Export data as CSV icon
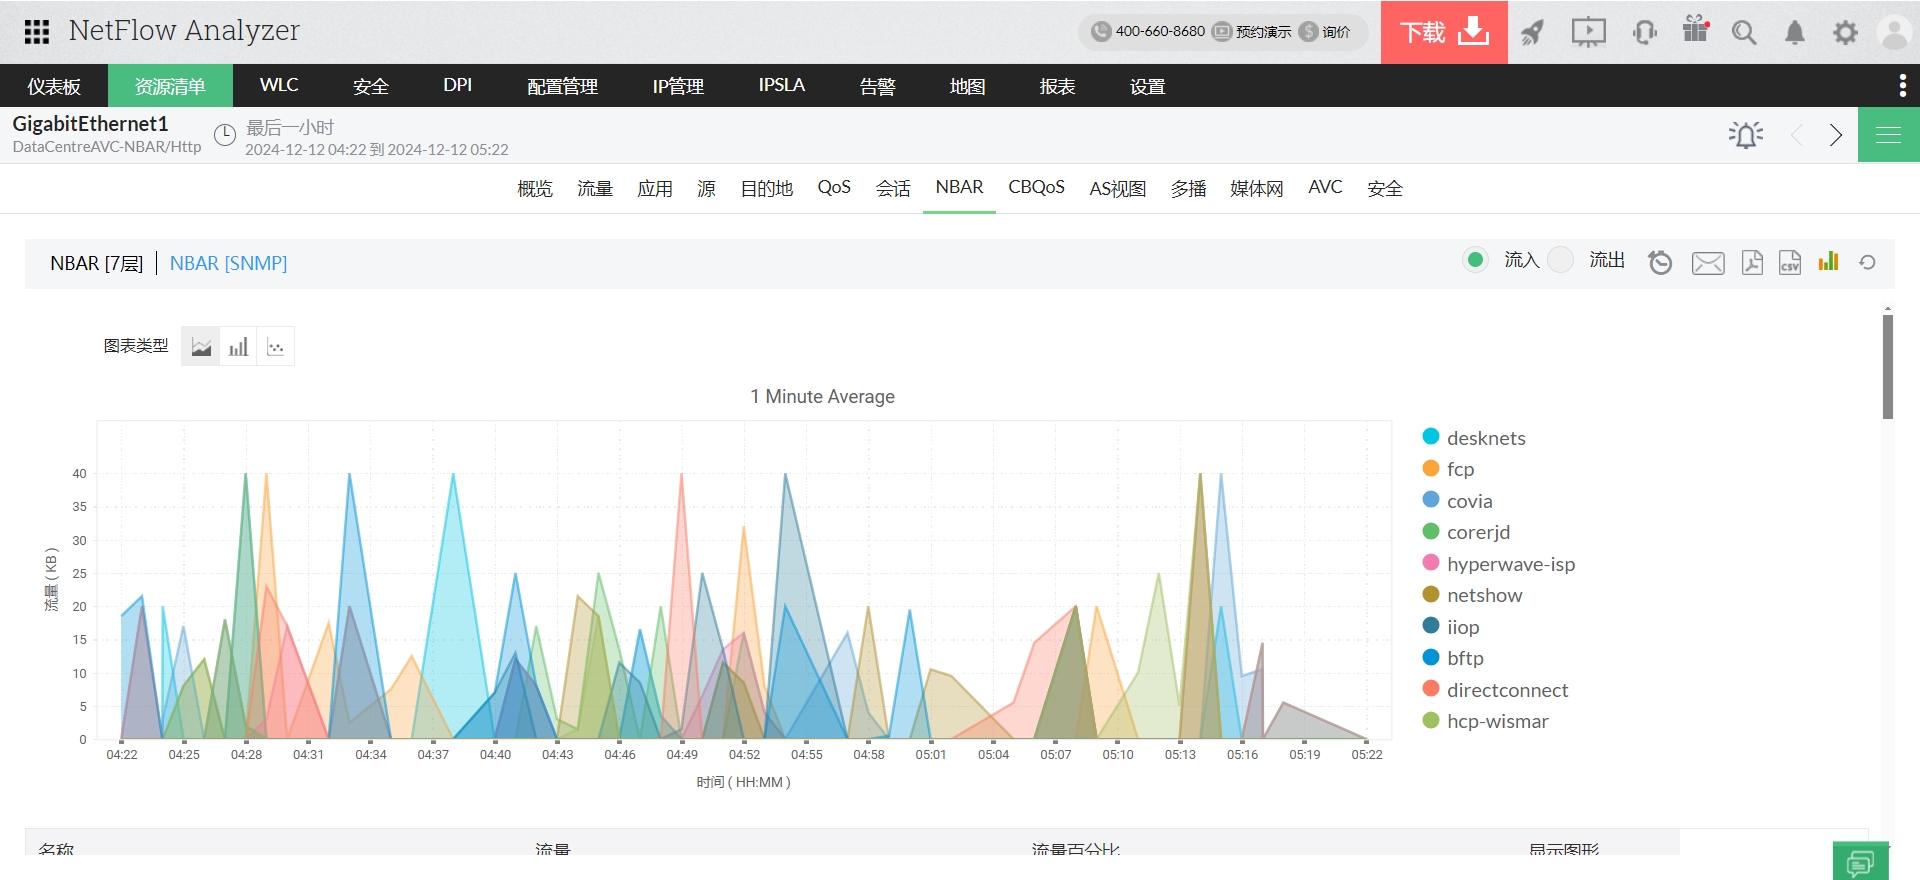1920x880 pixels. click(1790, 262)
